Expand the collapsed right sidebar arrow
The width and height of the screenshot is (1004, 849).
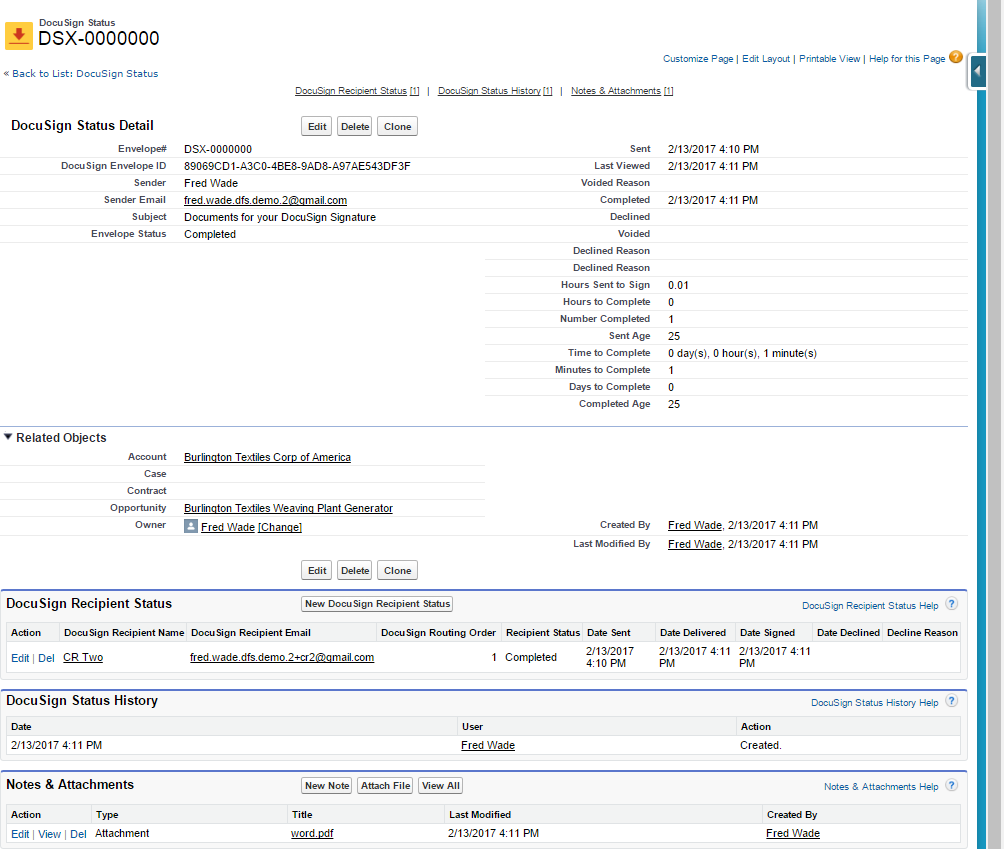977,72
